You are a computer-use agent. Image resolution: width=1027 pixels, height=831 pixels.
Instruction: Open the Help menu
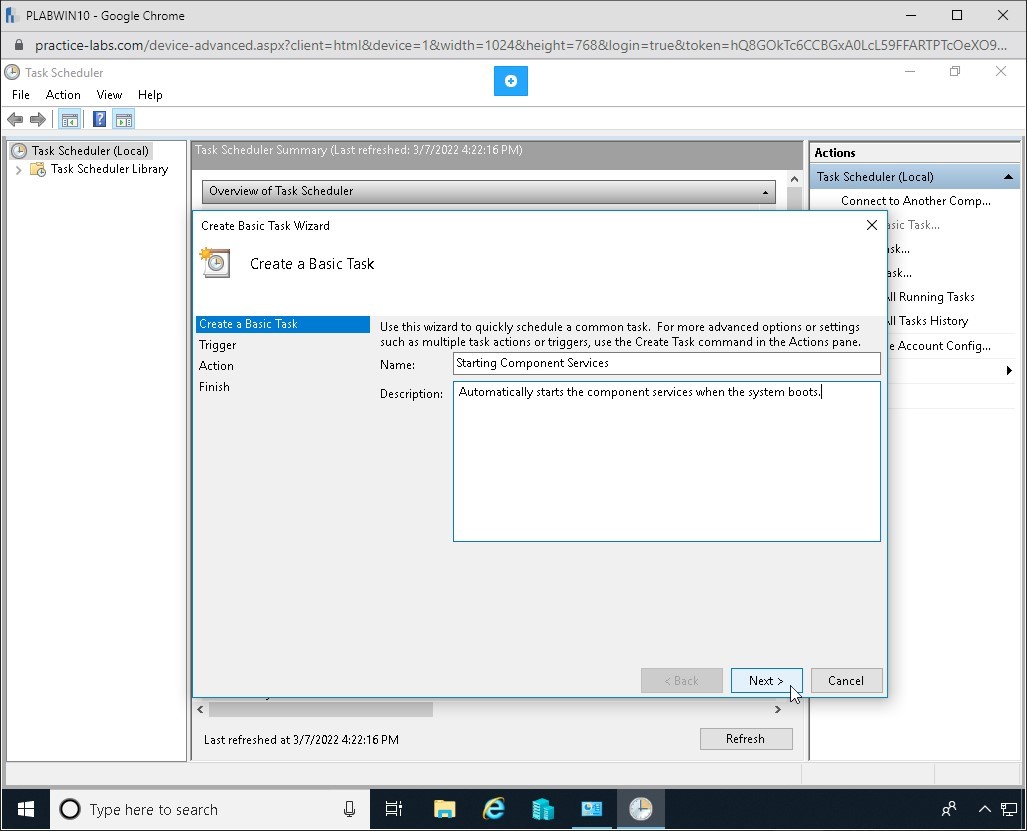150,95
